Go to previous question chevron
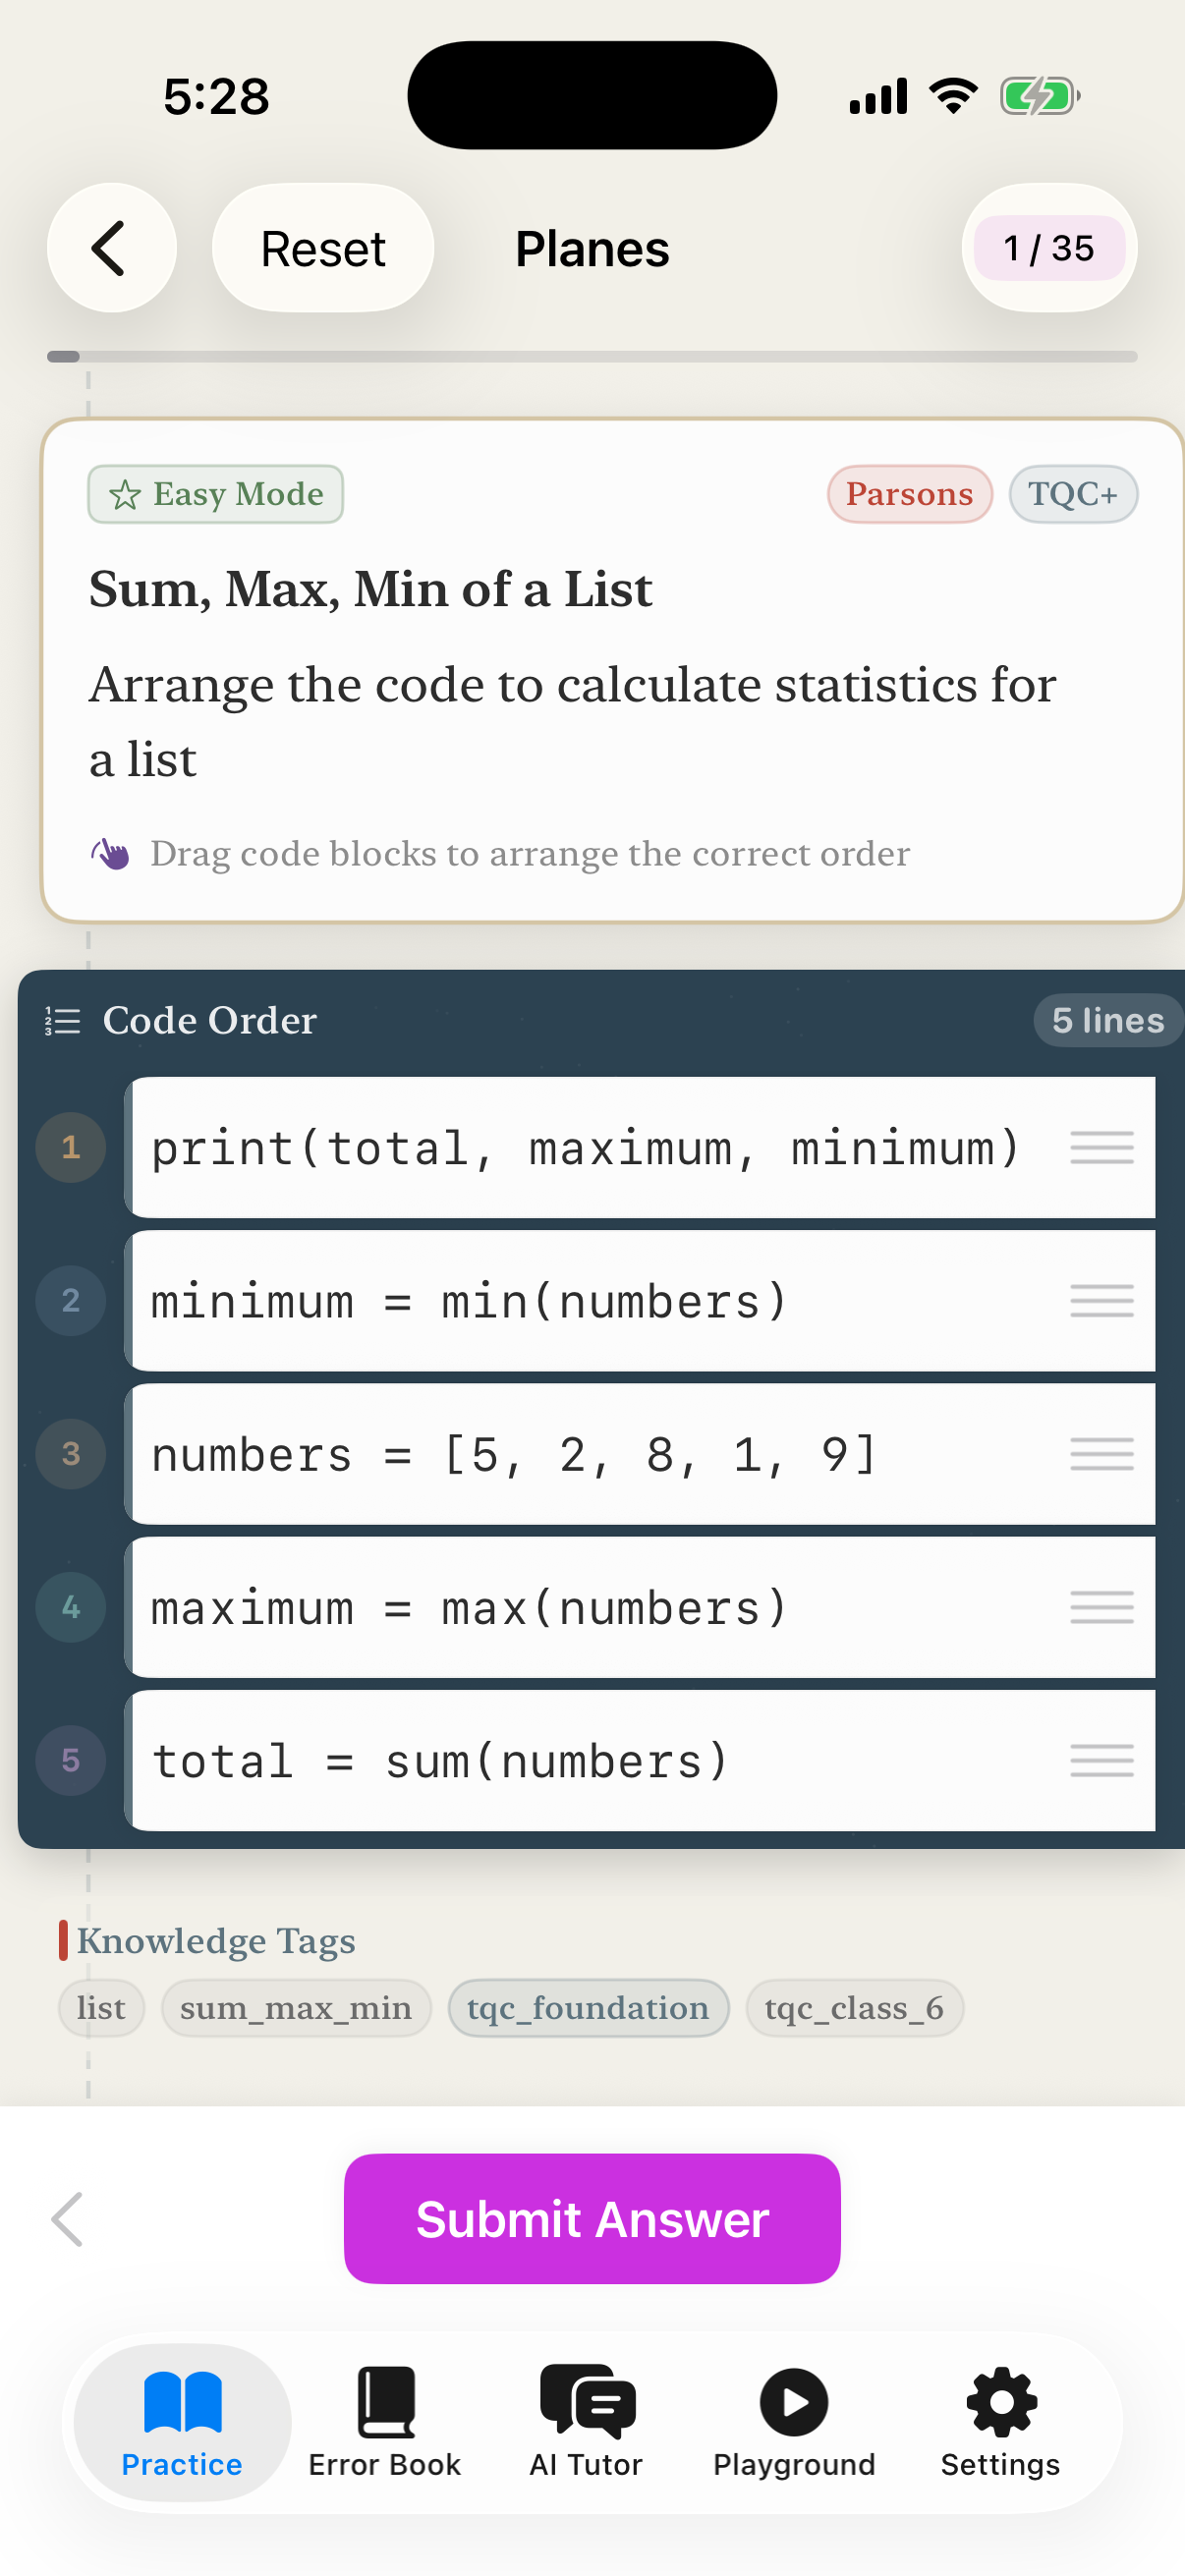The image size is (1185, 2576). pos(68,2219)
